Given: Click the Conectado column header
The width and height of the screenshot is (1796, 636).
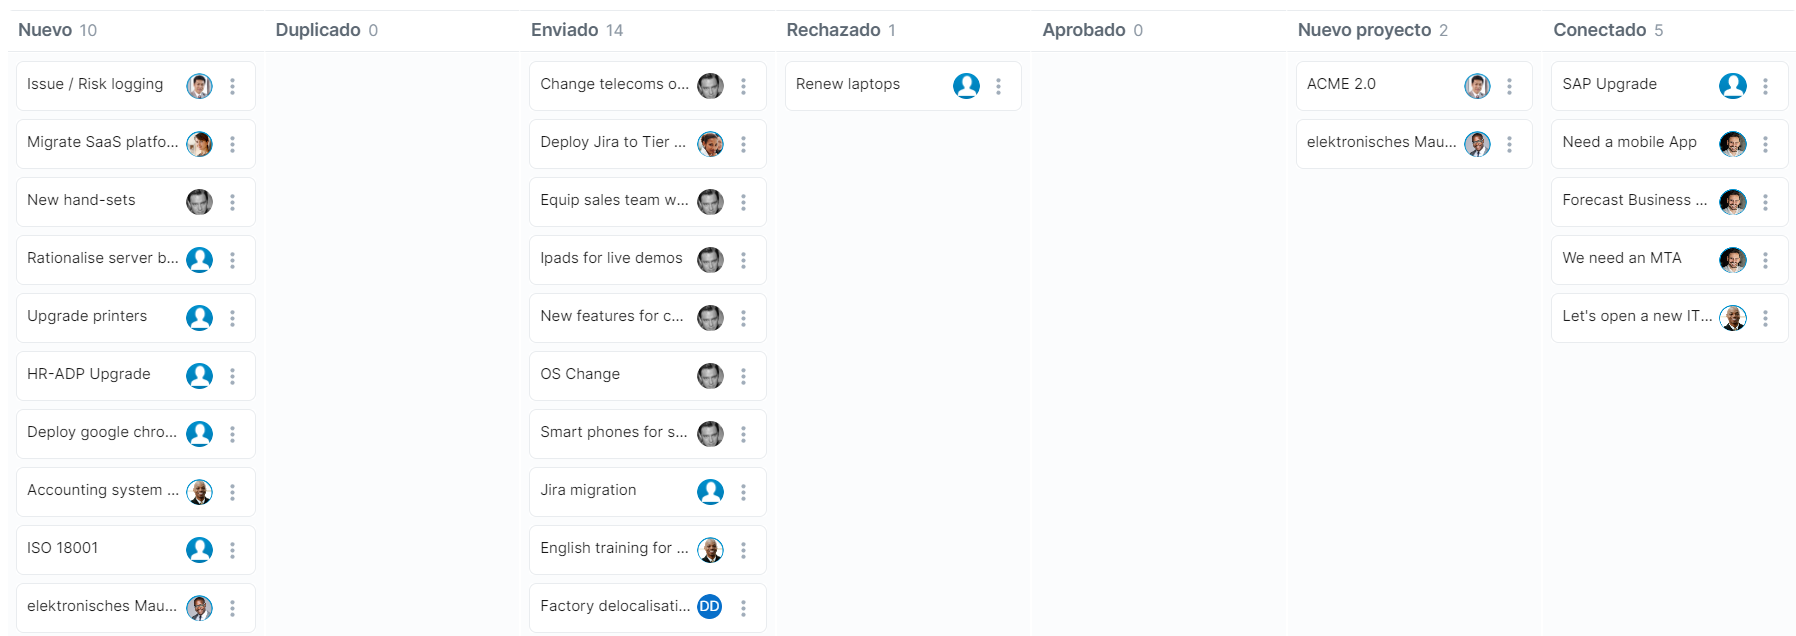Looking at the screenshot, I should (1599, 30).
